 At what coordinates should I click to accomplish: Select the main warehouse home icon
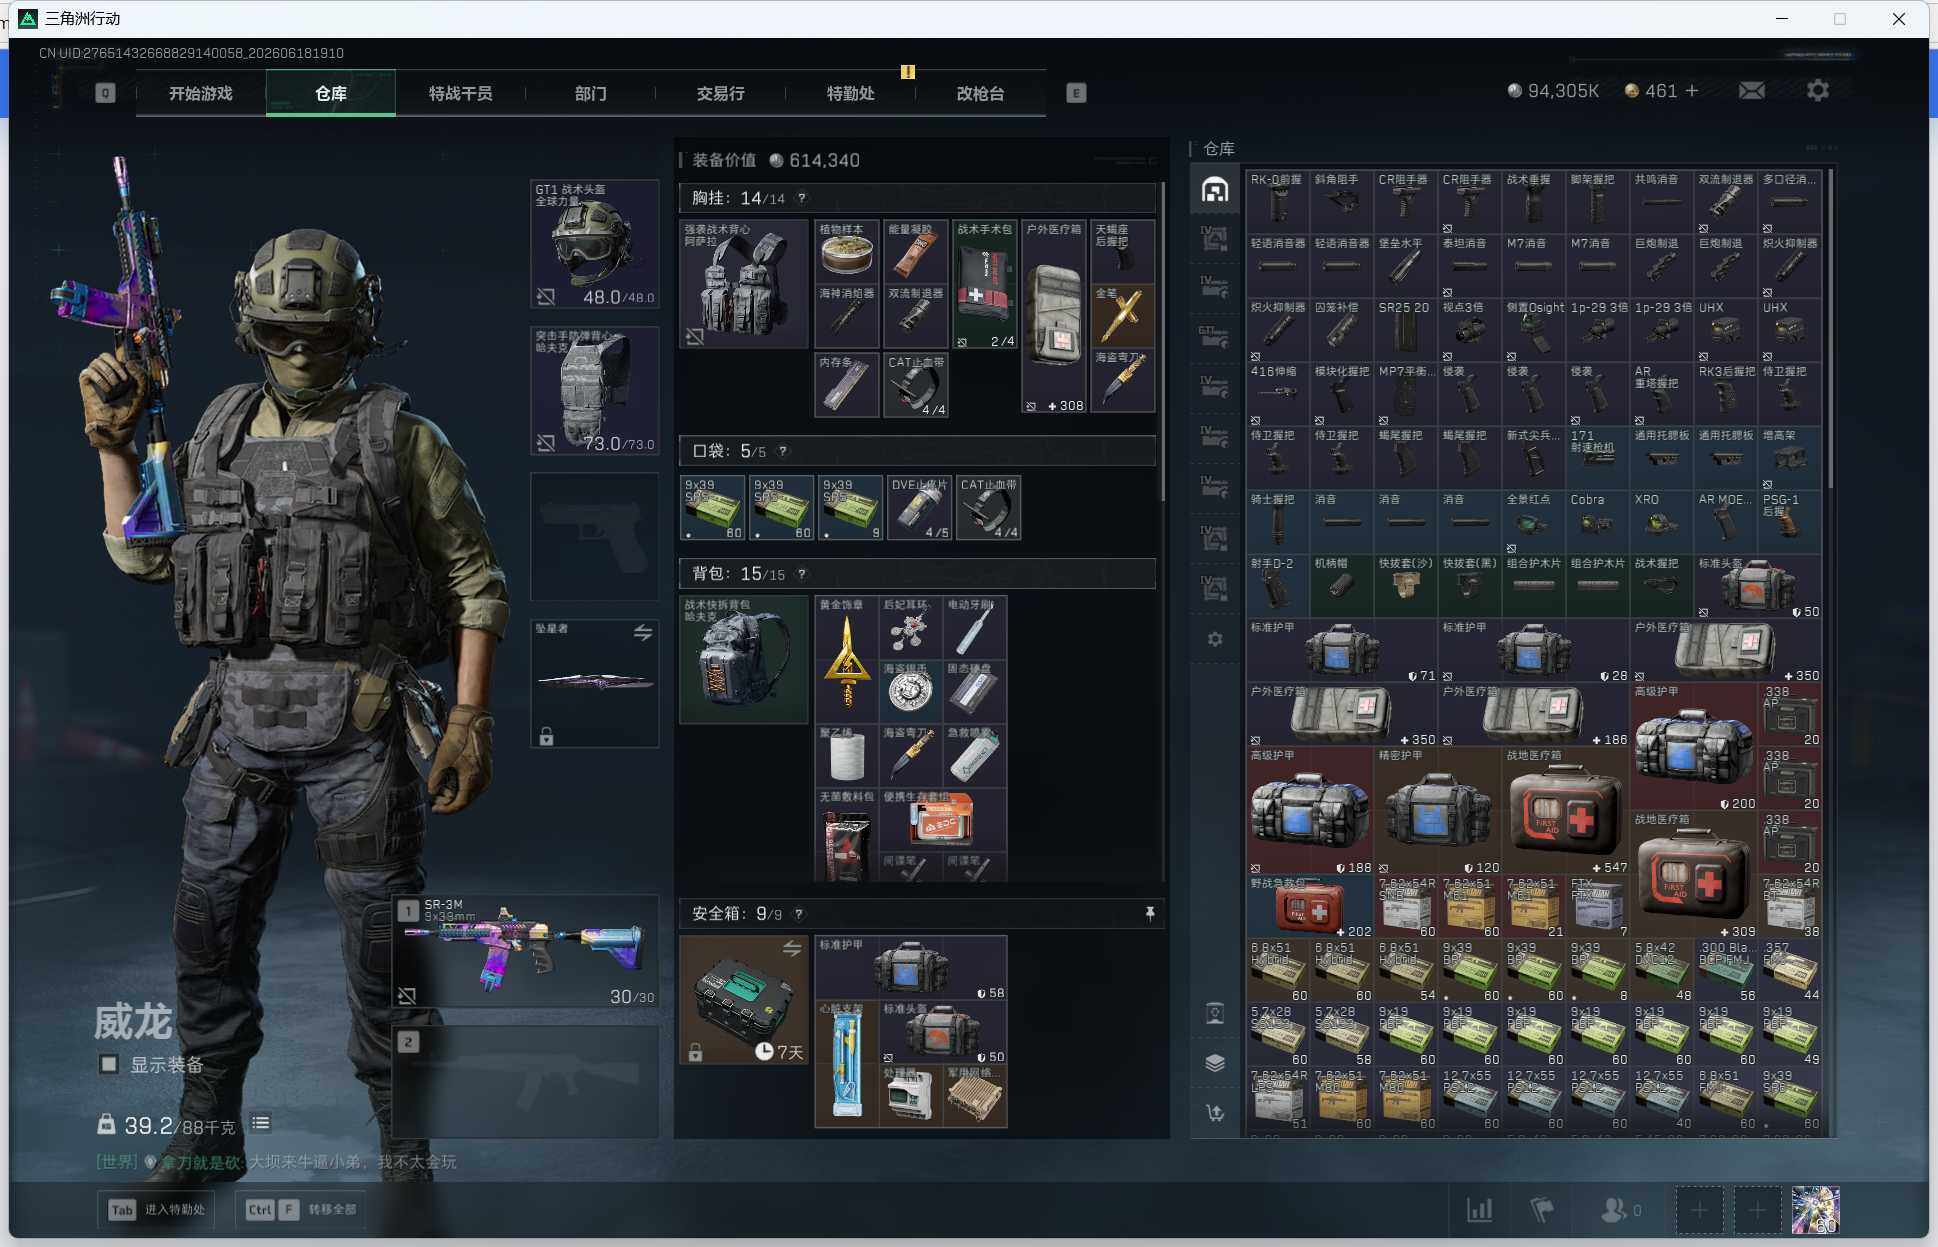pyautogui.click(x=1215, y=190)
